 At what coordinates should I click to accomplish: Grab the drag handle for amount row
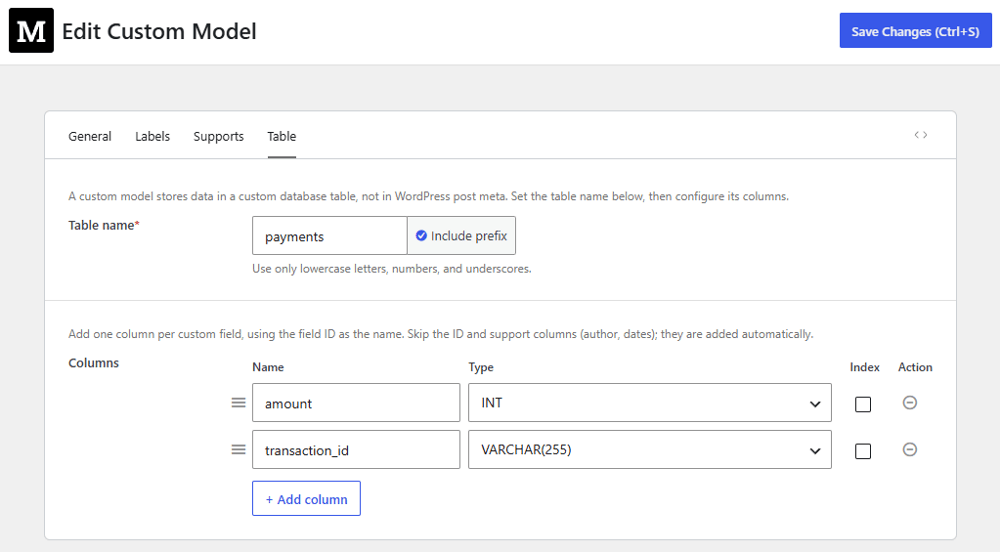(x=239, y=403)
